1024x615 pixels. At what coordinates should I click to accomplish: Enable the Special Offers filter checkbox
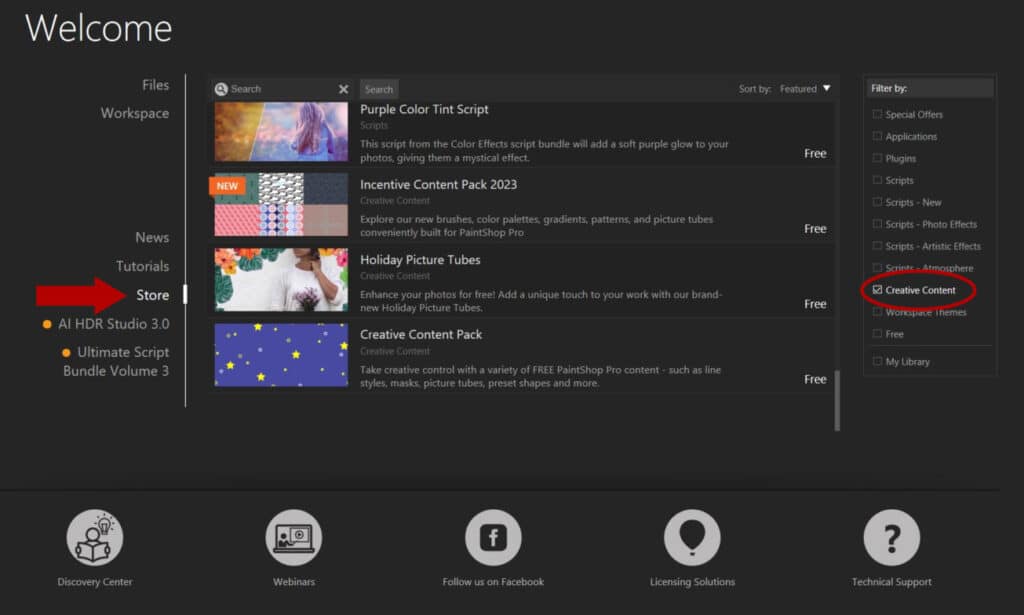pos(878,115)
